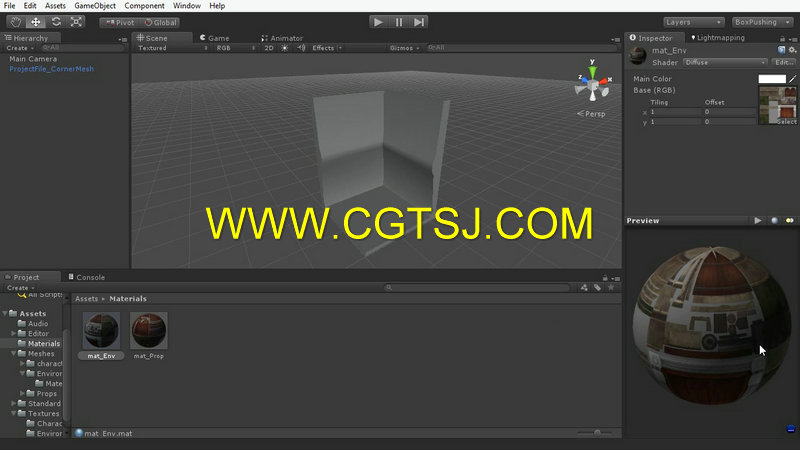The height and width of the screenshot is (450, 800).
Task: Open the RGB render mode dropdown
Action: [235, 48]
